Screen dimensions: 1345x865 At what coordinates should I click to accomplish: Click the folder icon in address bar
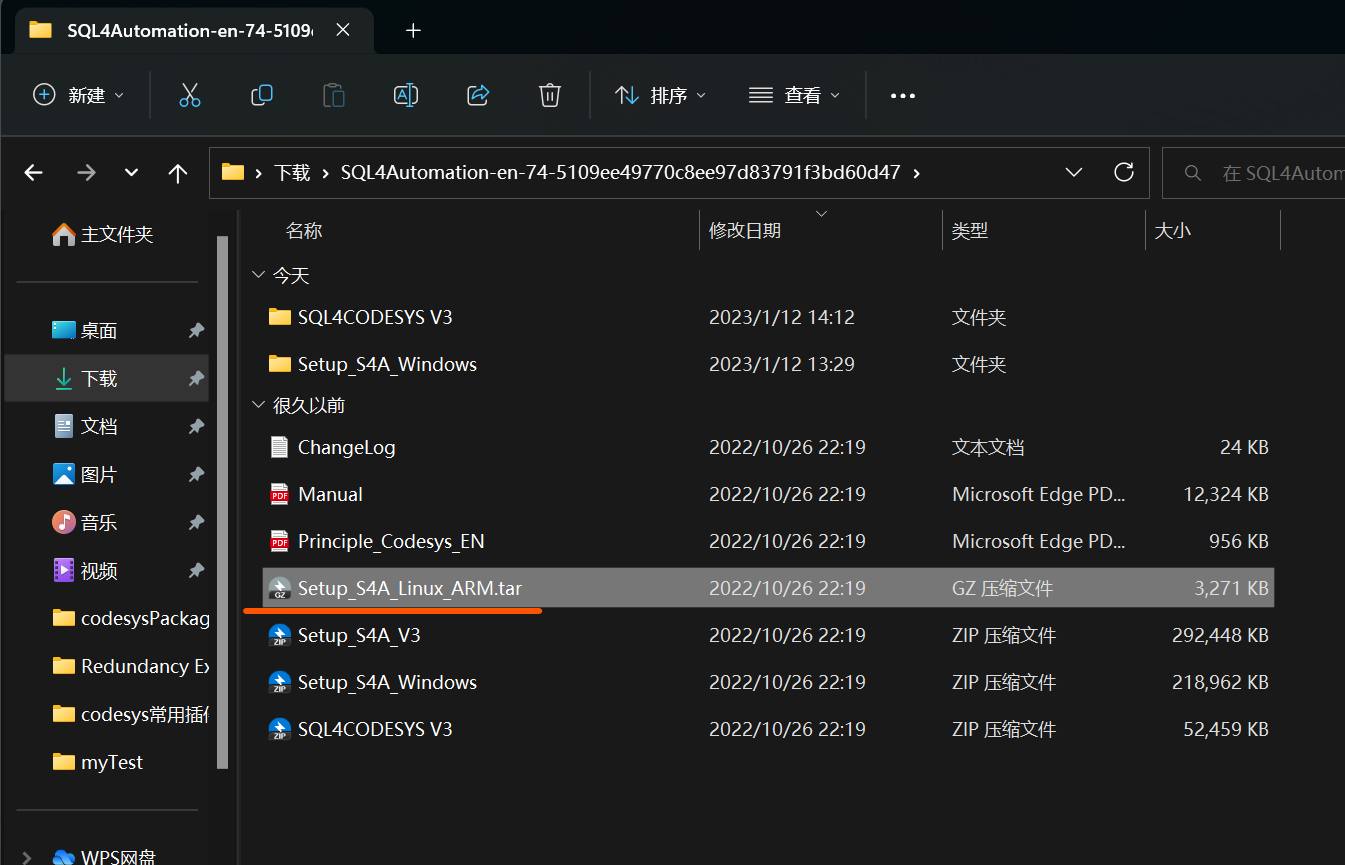pos(233,172)
